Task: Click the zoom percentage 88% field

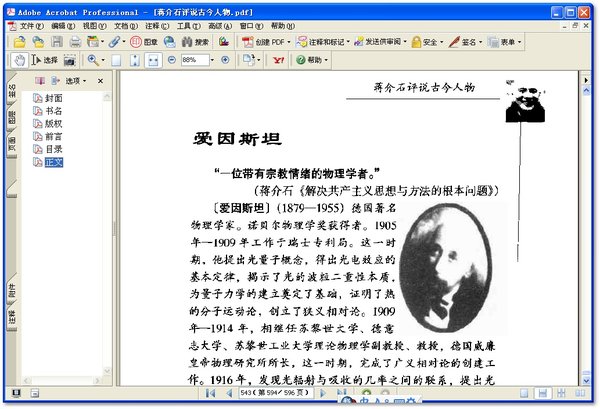Action: 195,60
